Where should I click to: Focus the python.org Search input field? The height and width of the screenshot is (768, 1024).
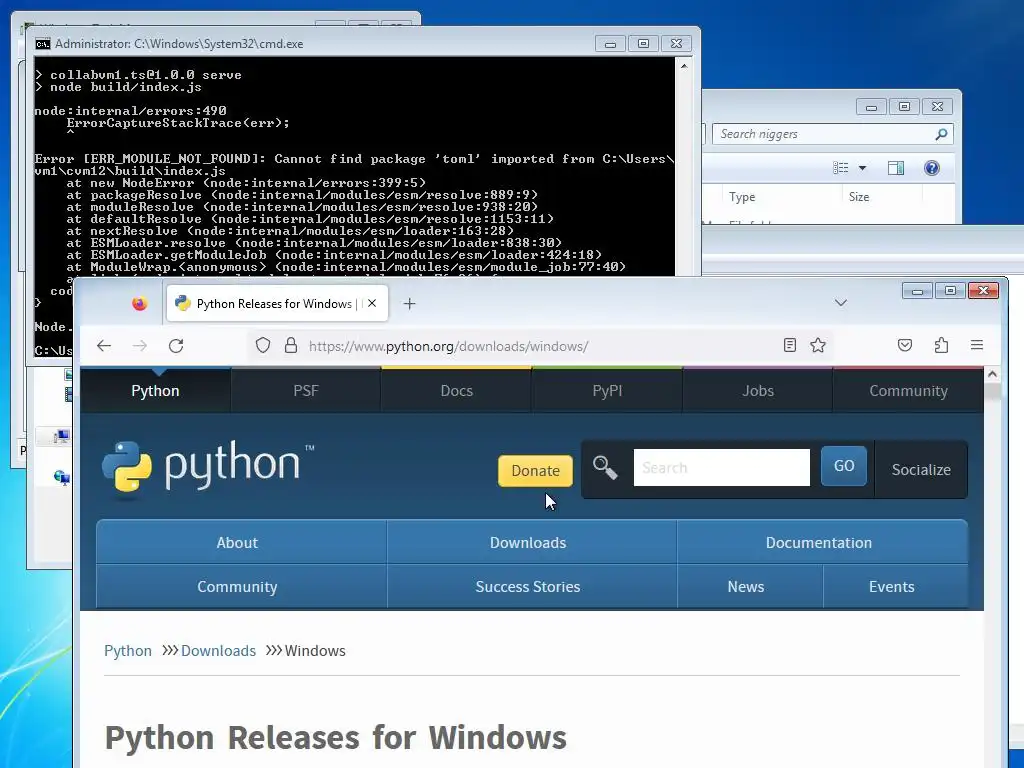[722, 468]
